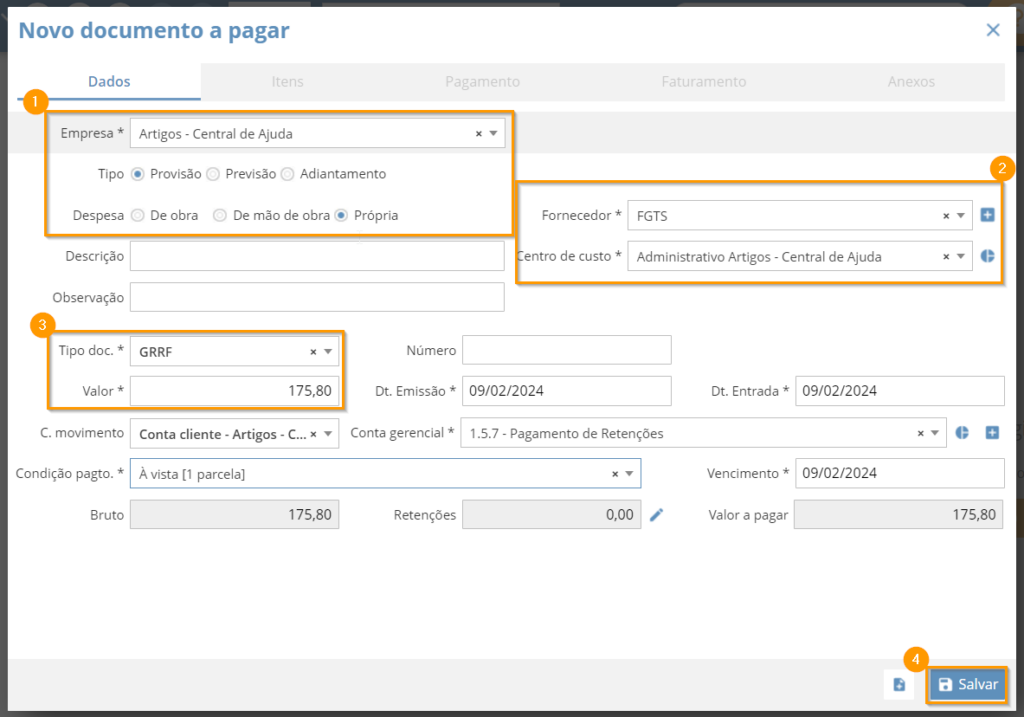Image resolution: width=1024 pixels, height=717 pixels.
Task: Expand the Centro de custo dropdown
Action: coord(961,257)
